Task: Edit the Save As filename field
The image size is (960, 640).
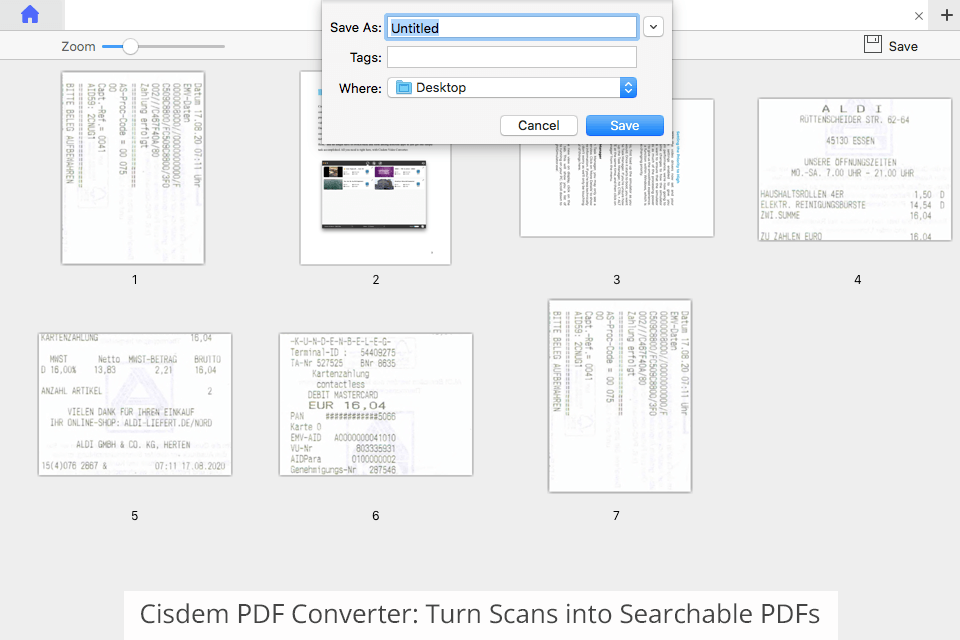Action: click(512, 28)
